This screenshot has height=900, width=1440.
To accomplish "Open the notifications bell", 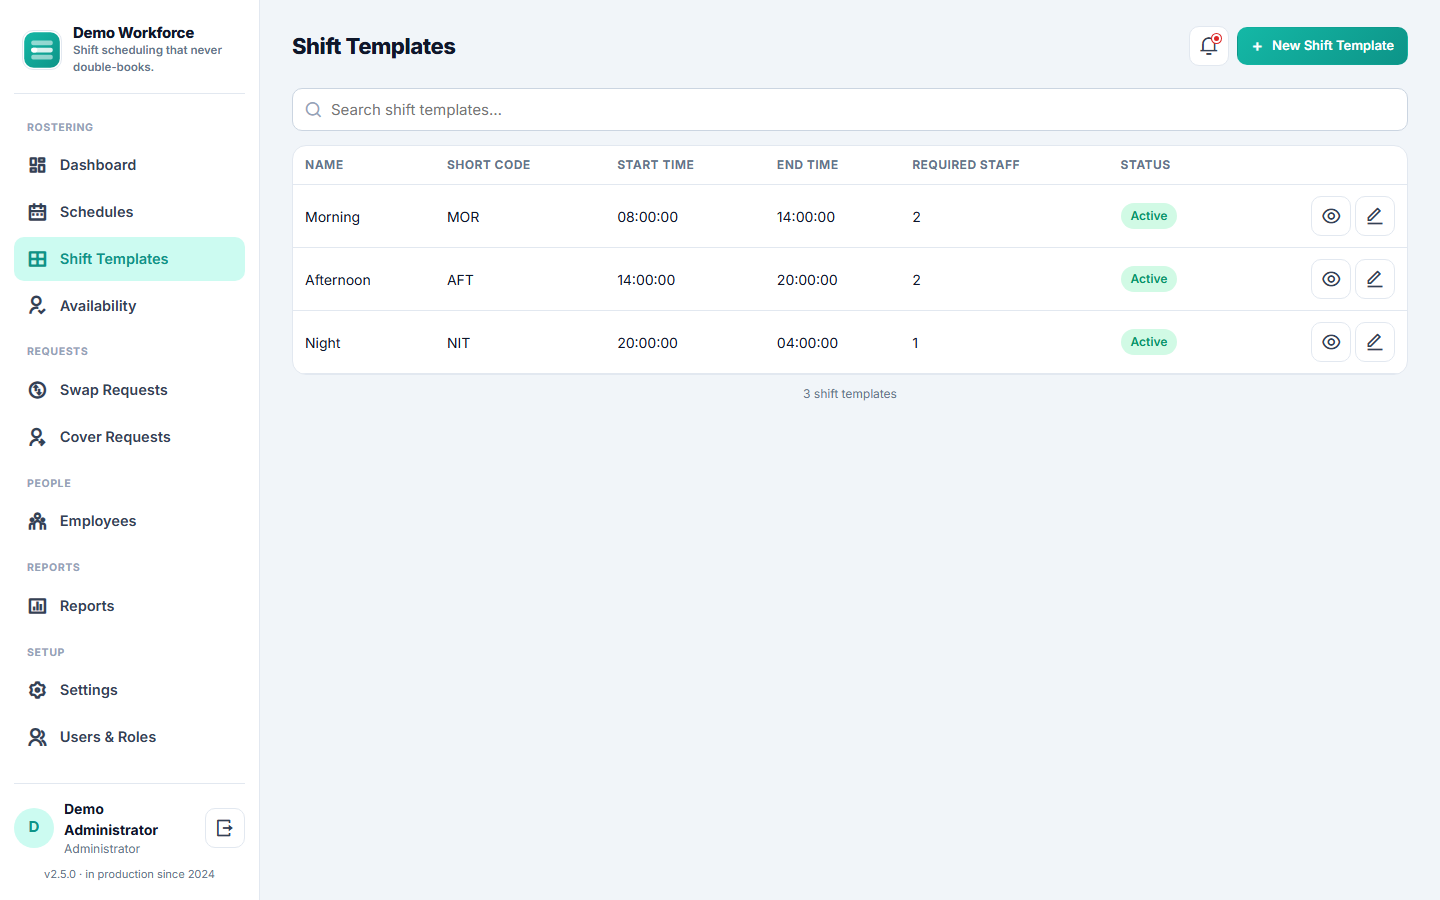I will click(x=1209, y=46).
